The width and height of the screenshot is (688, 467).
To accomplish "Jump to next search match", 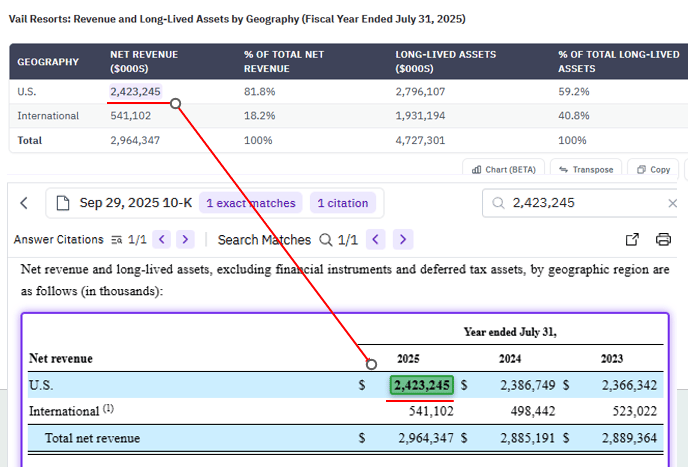I will pyautogui.click(x=402, y=239).
